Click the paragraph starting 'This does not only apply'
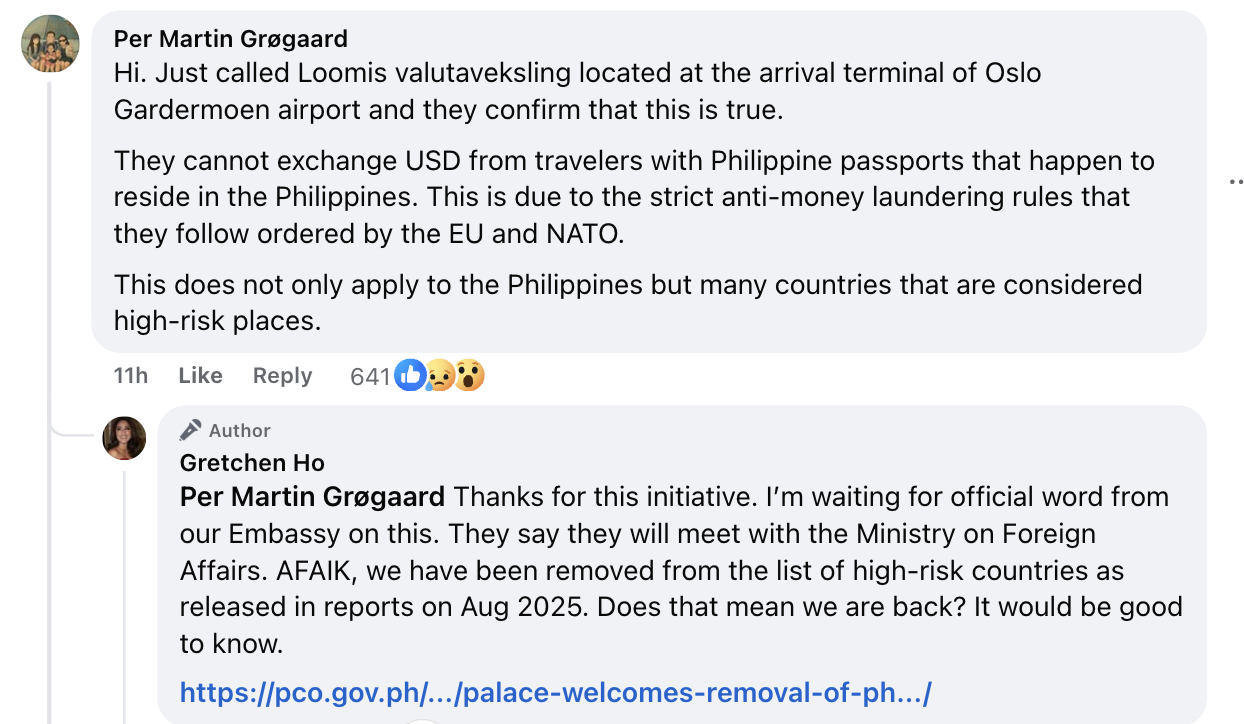Screen dimensions: 1244x724 [627, 301]
